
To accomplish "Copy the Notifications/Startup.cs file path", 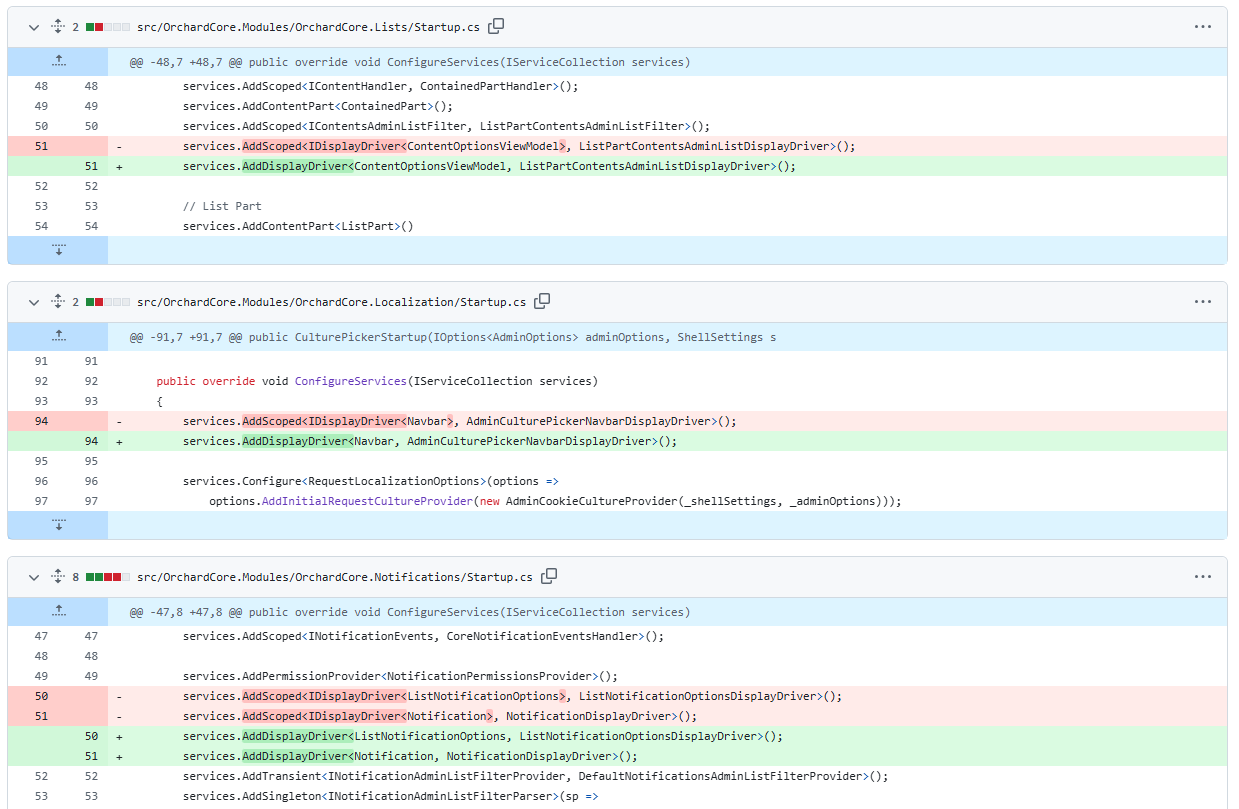I will 549,576.
